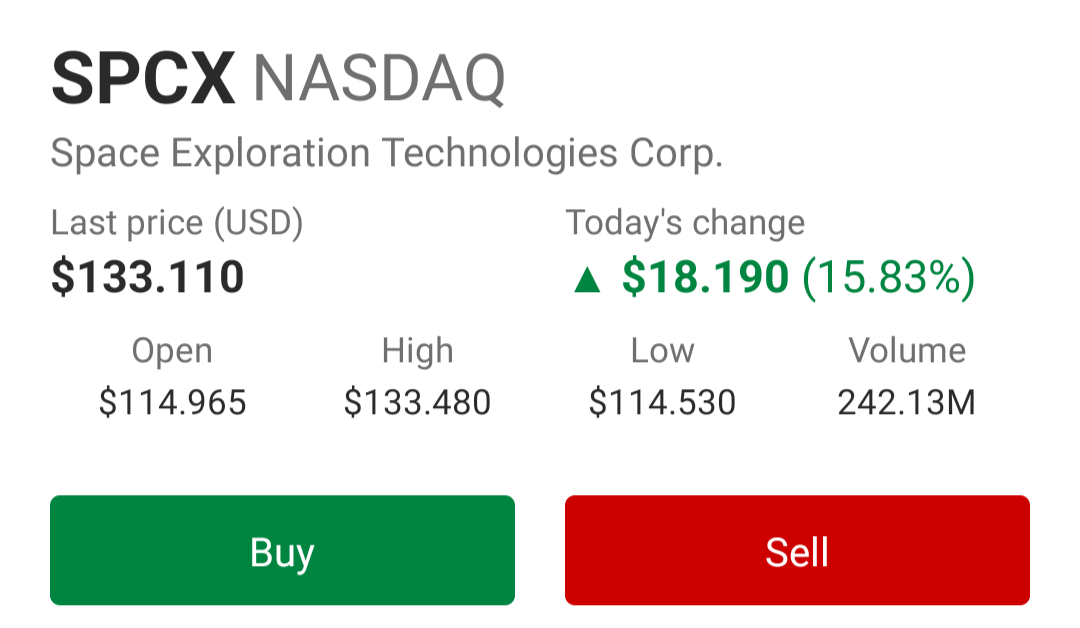Click the dollar sign of the last price
The width and height of the screenshot is (1080, 628).
63,278
